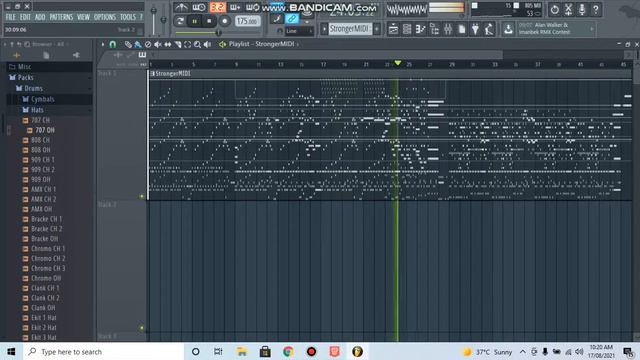Image resolution: width=640 pixels, height=360 pixels.
Task: Select the 707 OH sample
Action: pyautogui.click(x=45, y=130)
